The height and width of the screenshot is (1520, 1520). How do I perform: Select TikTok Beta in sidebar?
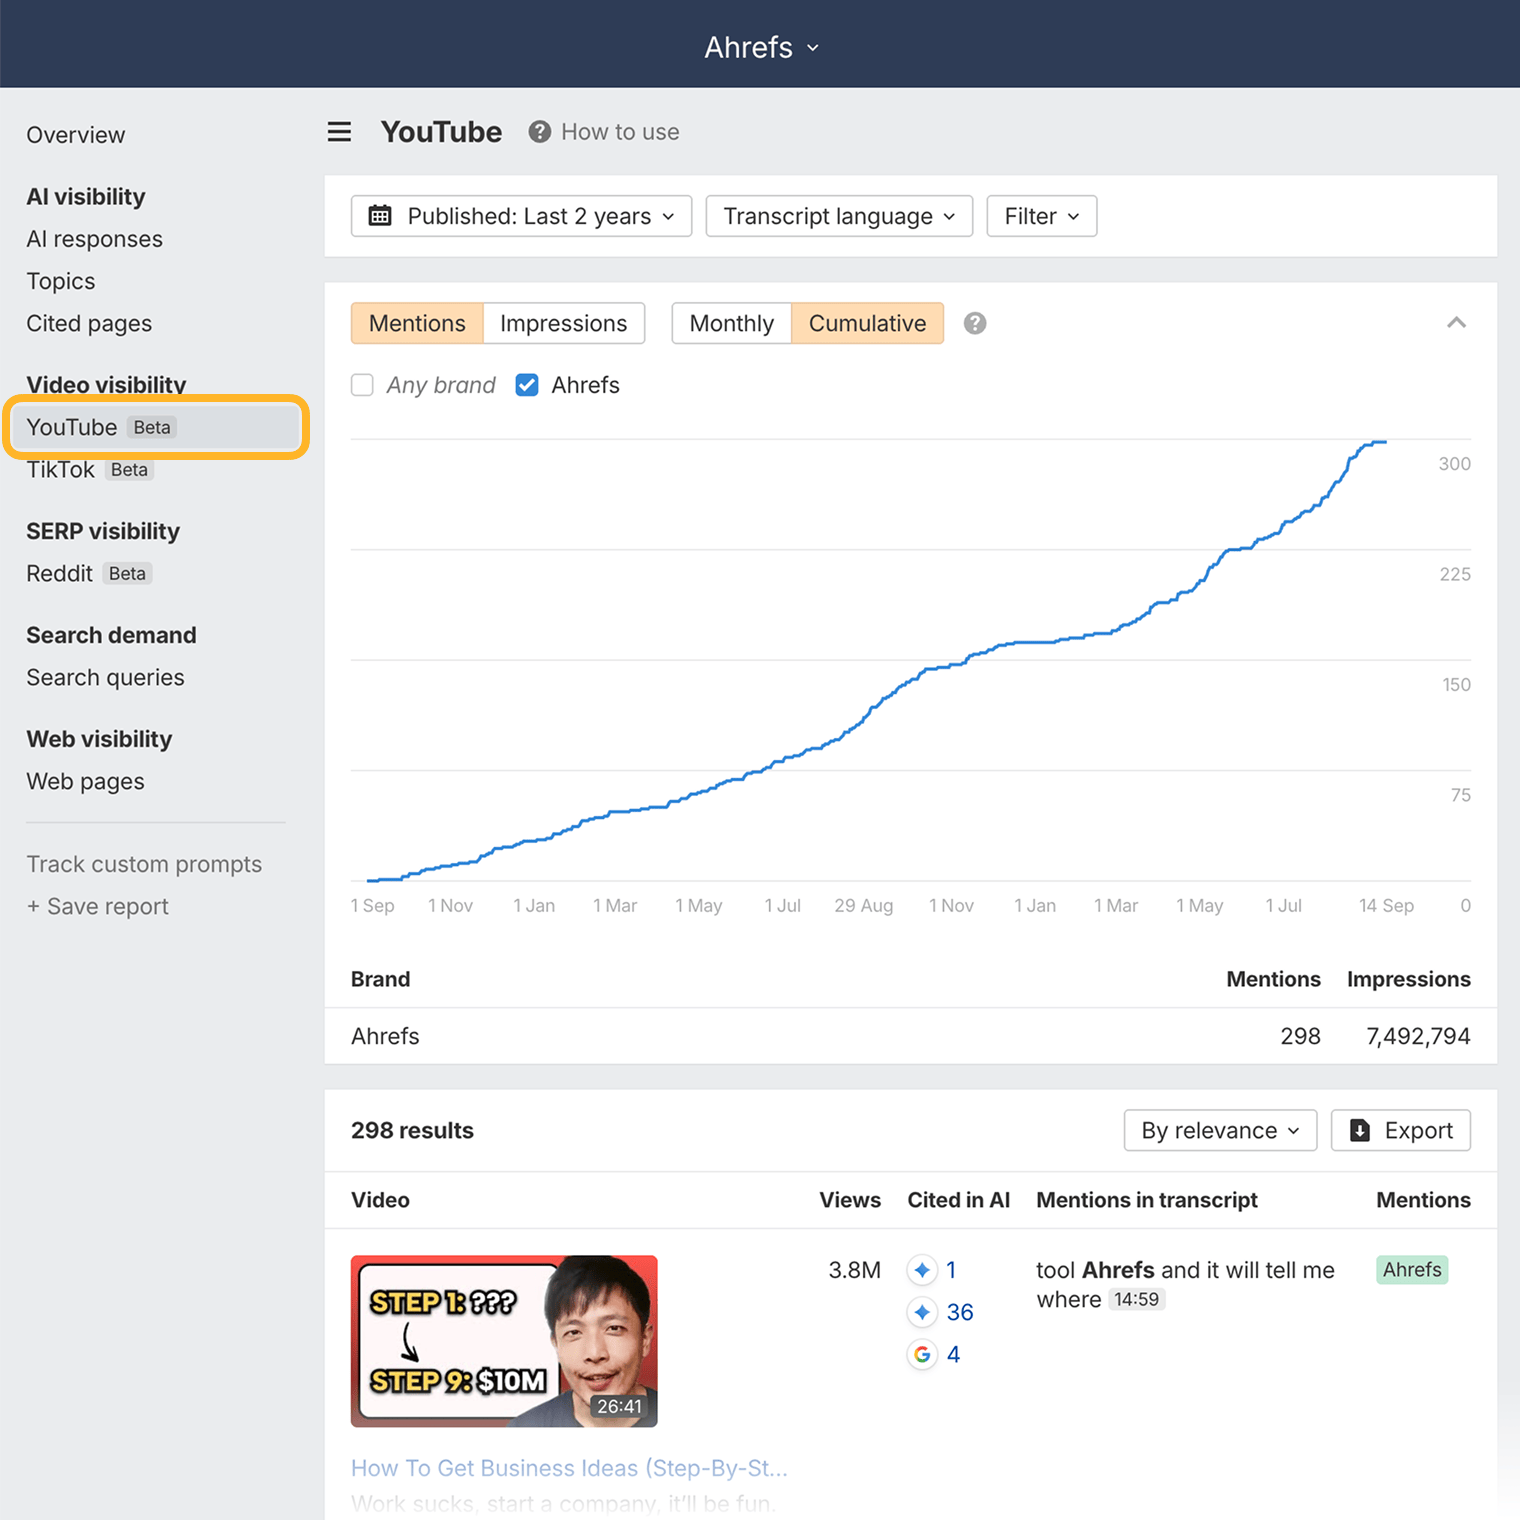(x=90, y=470)
